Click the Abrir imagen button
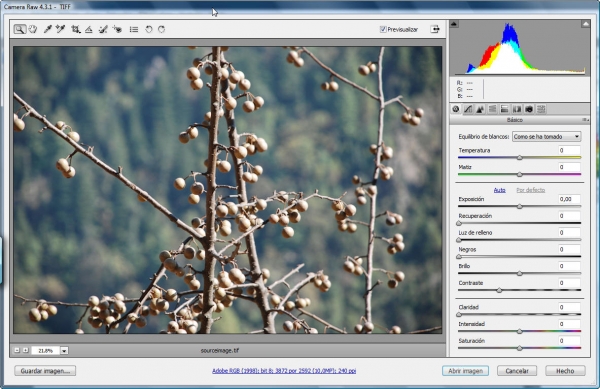The height and width of the screenshot is (389, 600). pyautogui.click(x=465, y=371)
